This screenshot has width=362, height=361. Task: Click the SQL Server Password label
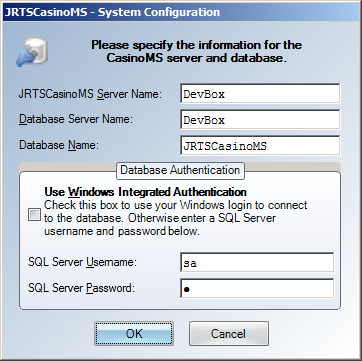pyautogui.click(x=81, y=288)
